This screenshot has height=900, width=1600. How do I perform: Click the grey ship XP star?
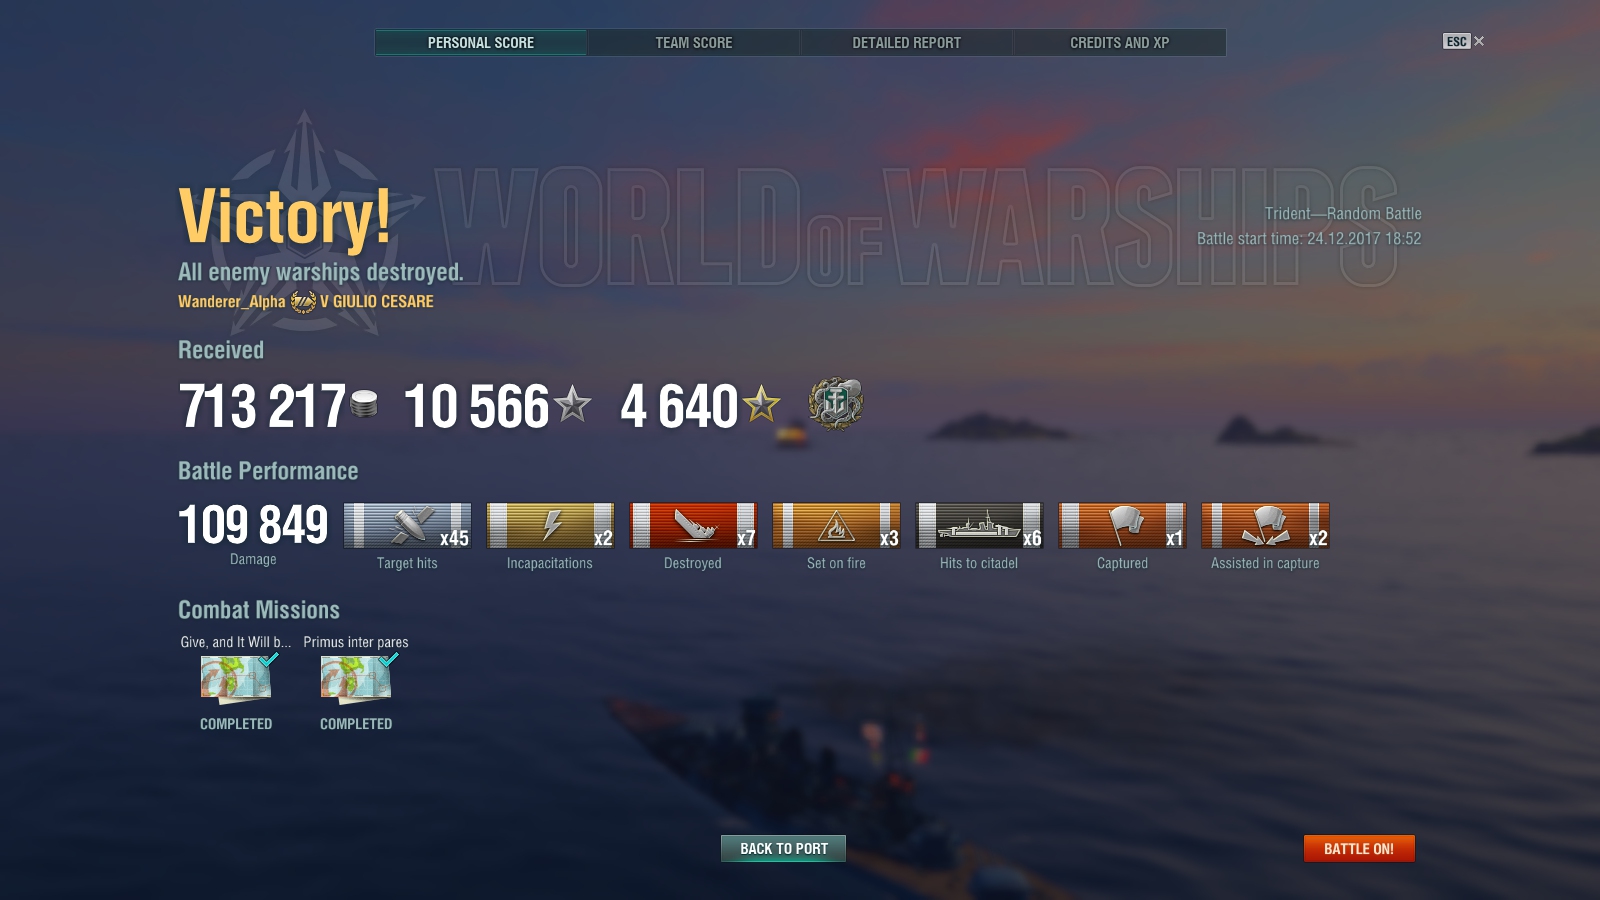click(573, 404)
